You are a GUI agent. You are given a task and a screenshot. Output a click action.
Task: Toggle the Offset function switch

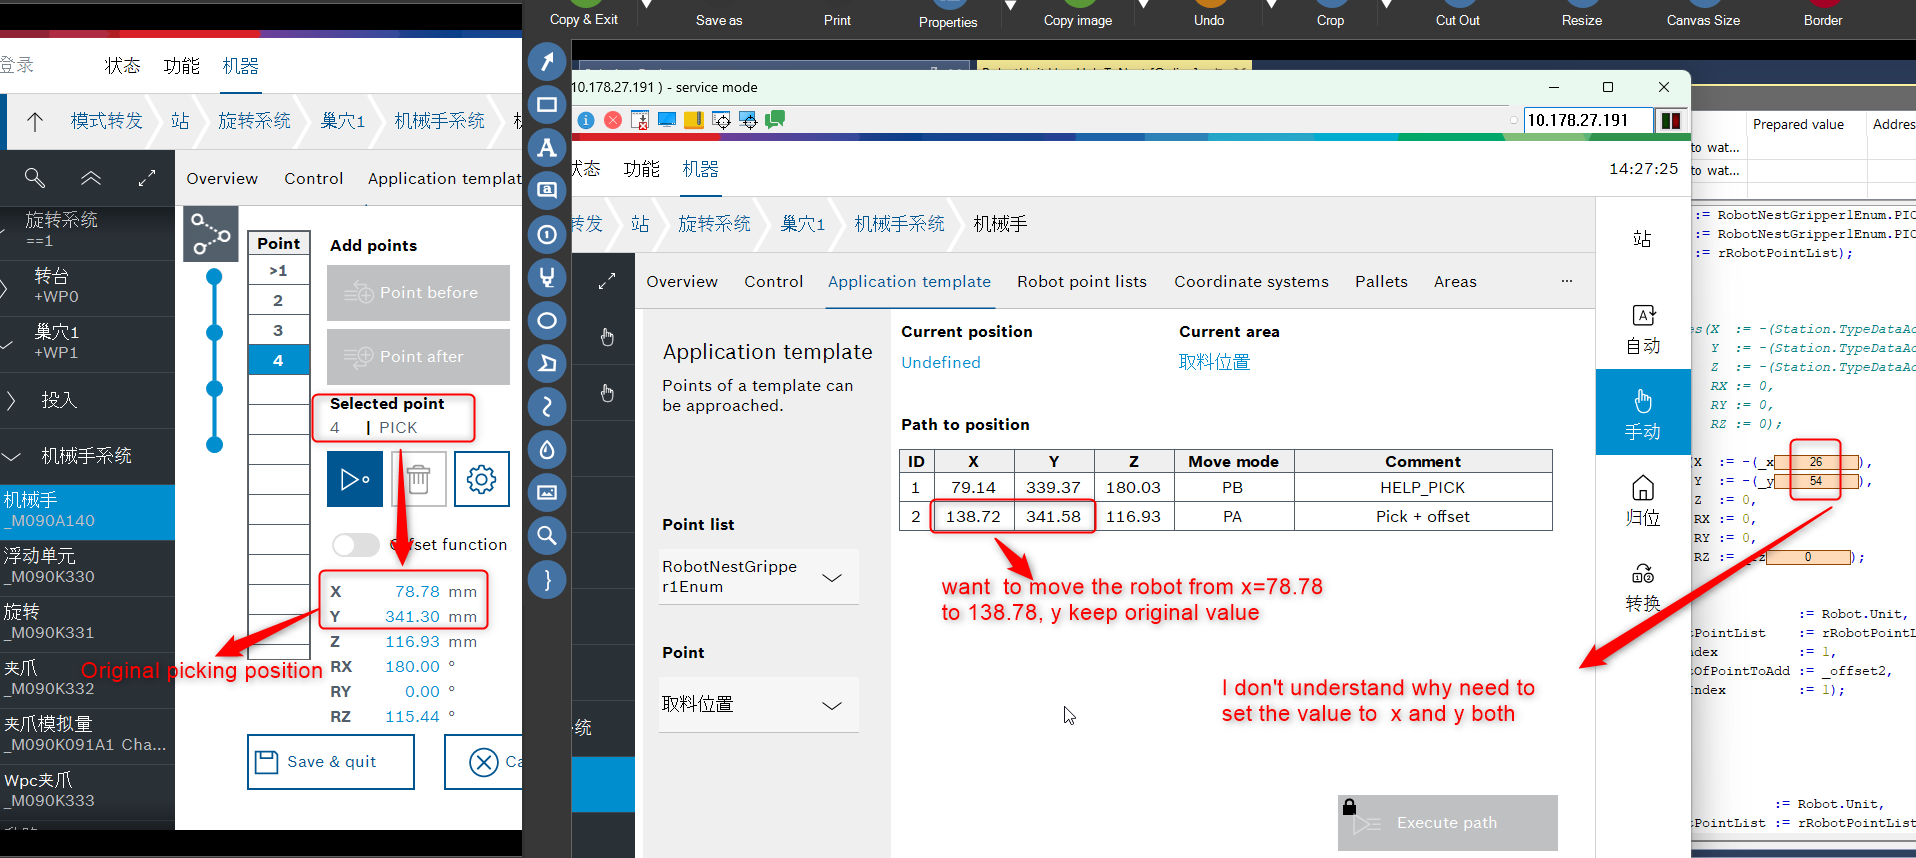[x=355, y=544]
